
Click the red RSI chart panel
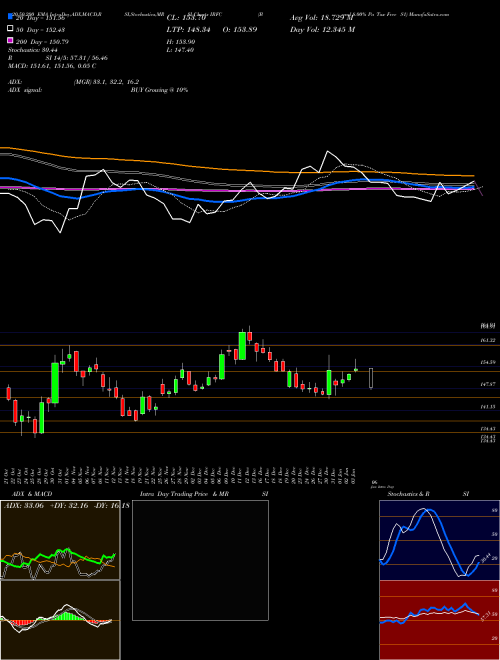pos(439,620)
